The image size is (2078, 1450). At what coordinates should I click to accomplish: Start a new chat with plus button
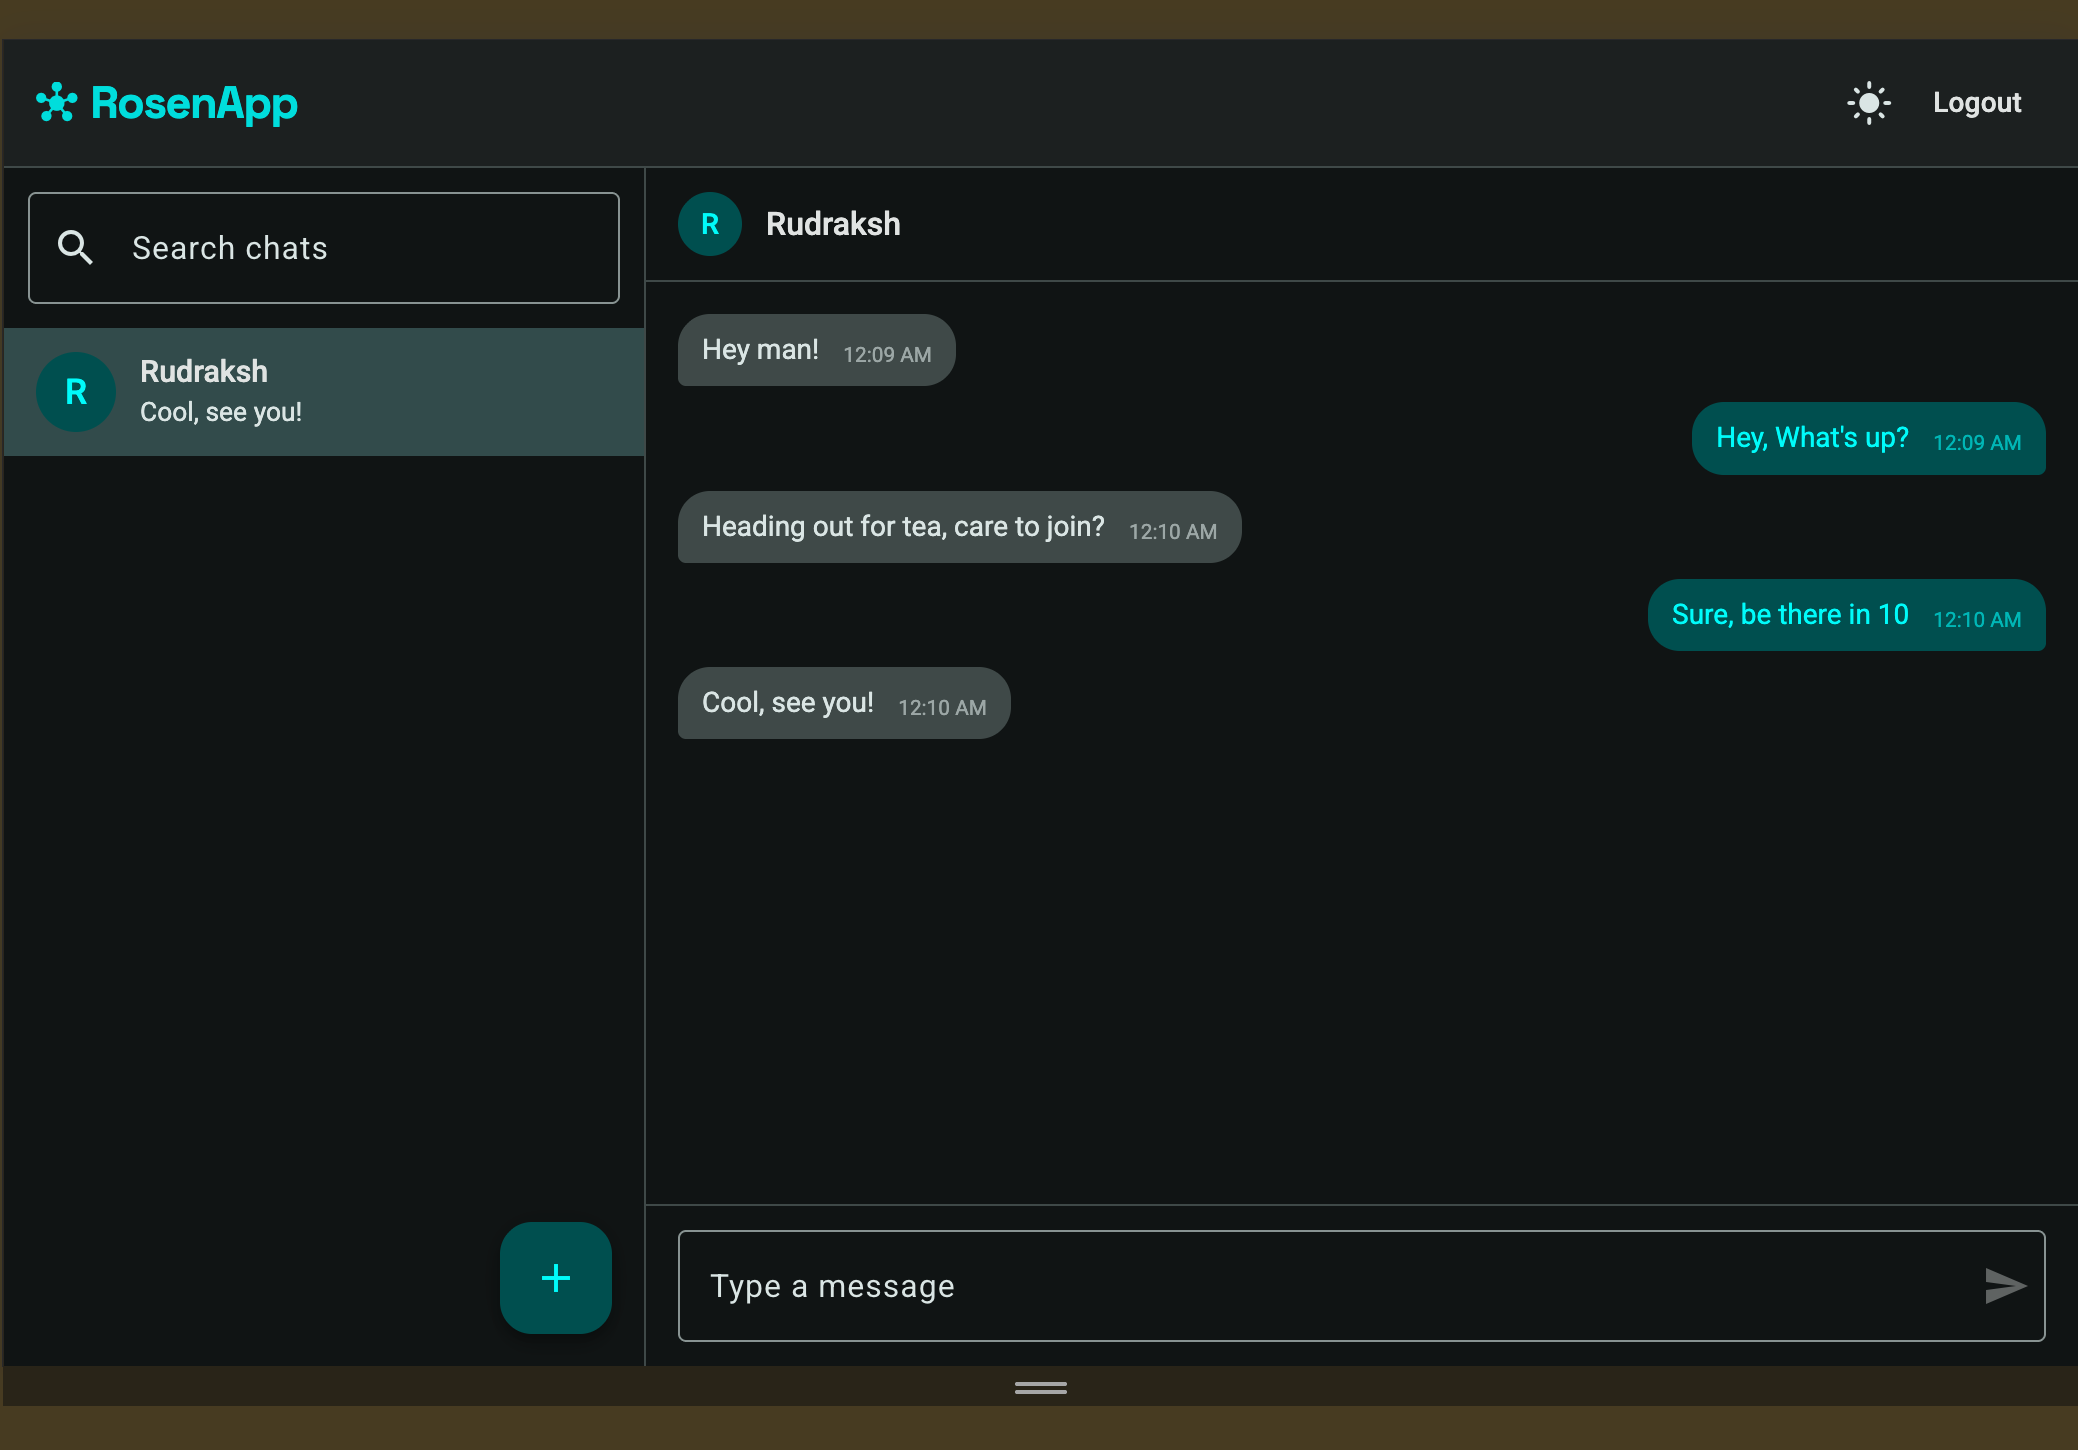tap(556, 1278)
